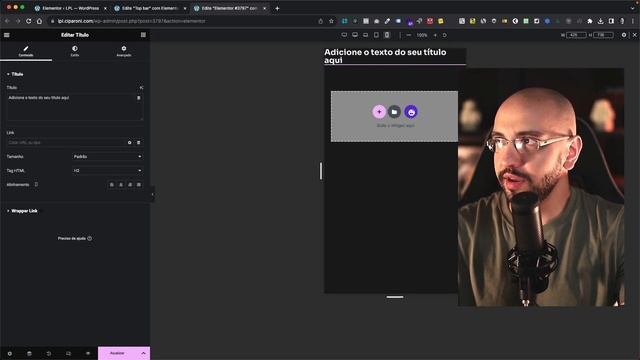Add new container with the plus button

379,112
